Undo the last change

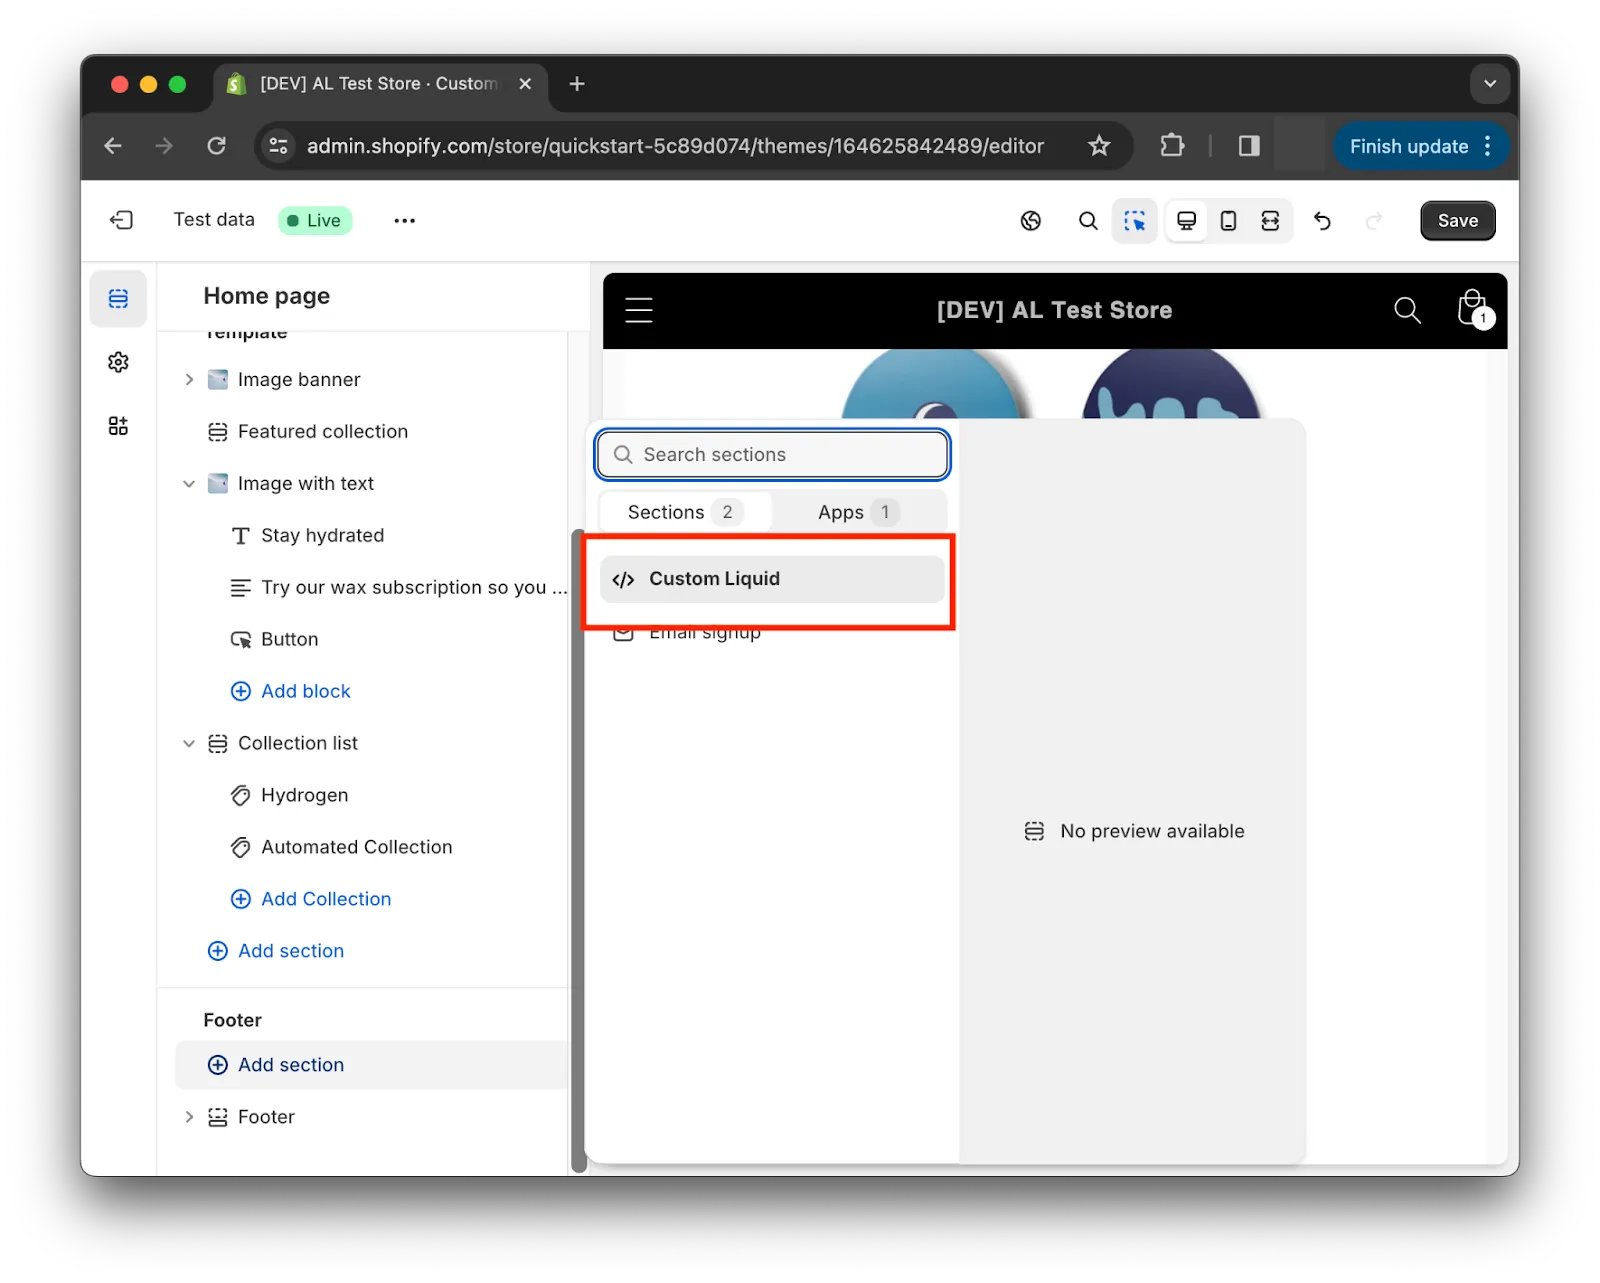point(1322,221)
